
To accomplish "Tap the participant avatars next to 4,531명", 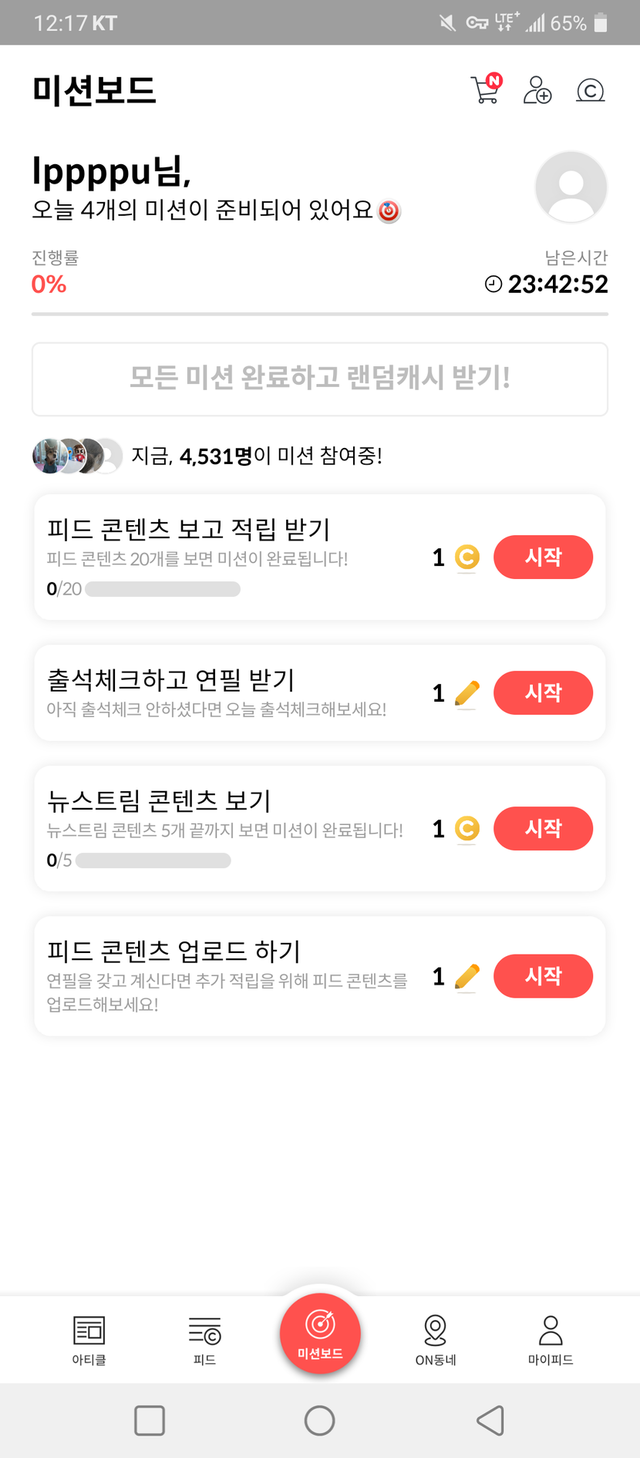I will (x=77, y=456).
